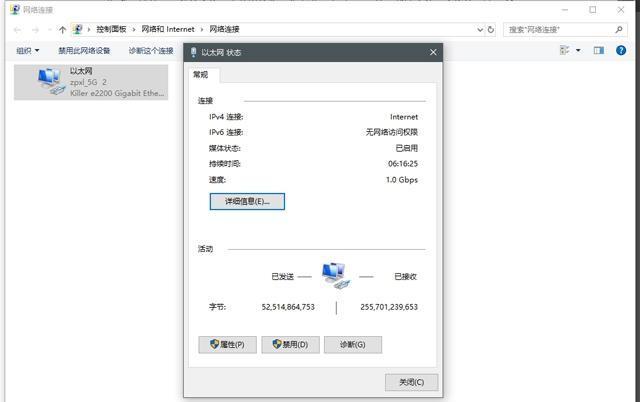Click the zpxl_5G 2 network name
Image resolution: width=640 pixels, height=402 pixels.
pos(88,82)
